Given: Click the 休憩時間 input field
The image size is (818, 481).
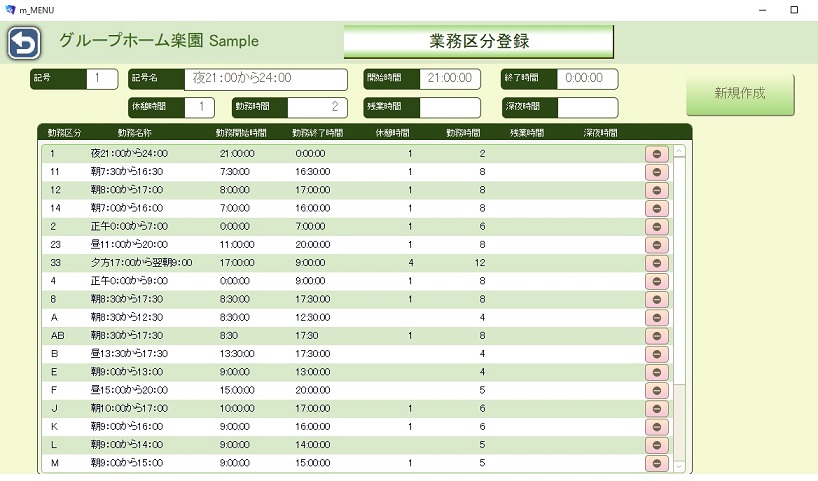Looking at the screenshot, I should (191, 107).
